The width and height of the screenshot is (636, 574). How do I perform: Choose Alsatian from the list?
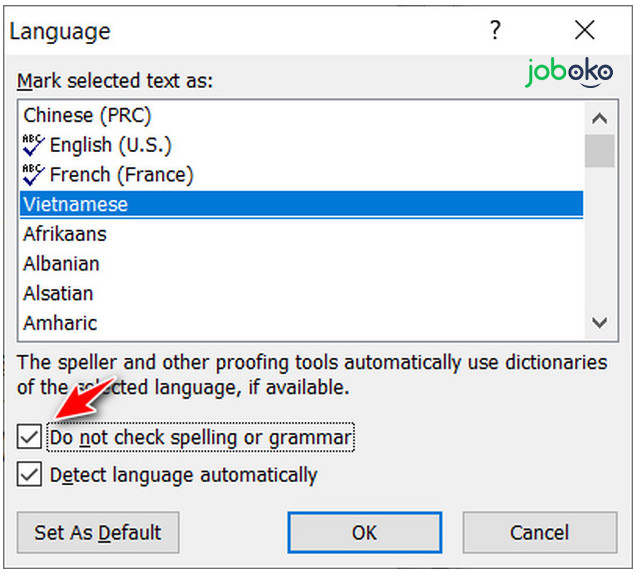point(59,294)
